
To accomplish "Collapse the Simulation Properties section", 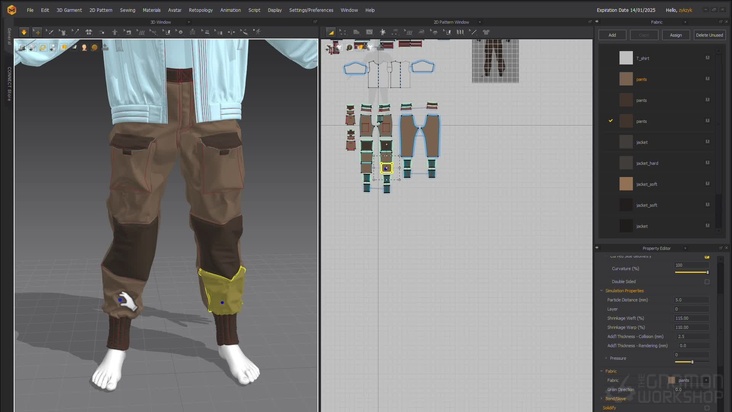I will pos(602,291).
